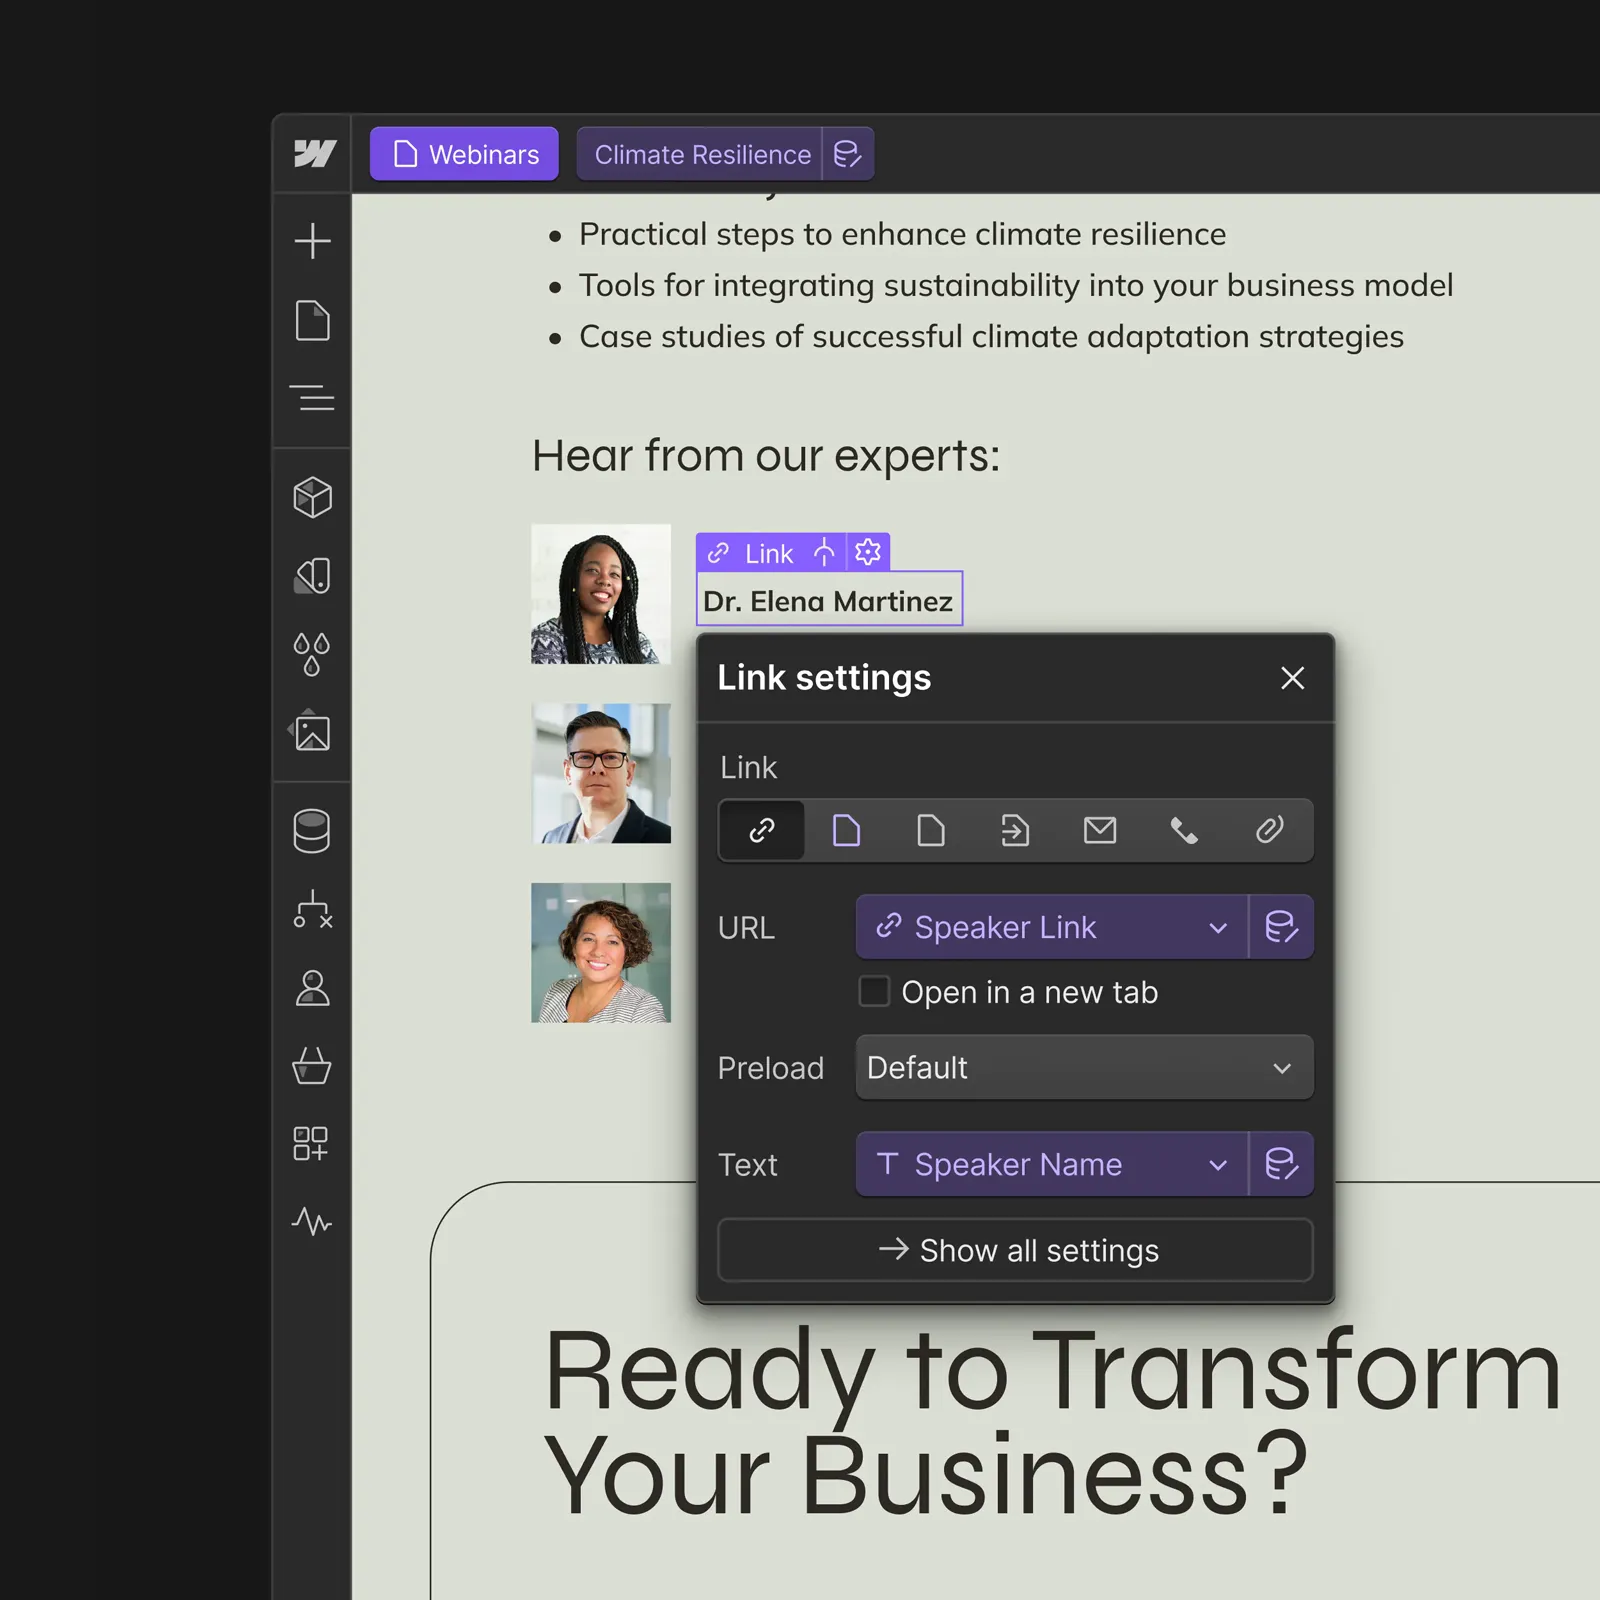Expand the Speaker Name text dropdown
Screen dimensions: 1600x1600
pos(1219,1164)
